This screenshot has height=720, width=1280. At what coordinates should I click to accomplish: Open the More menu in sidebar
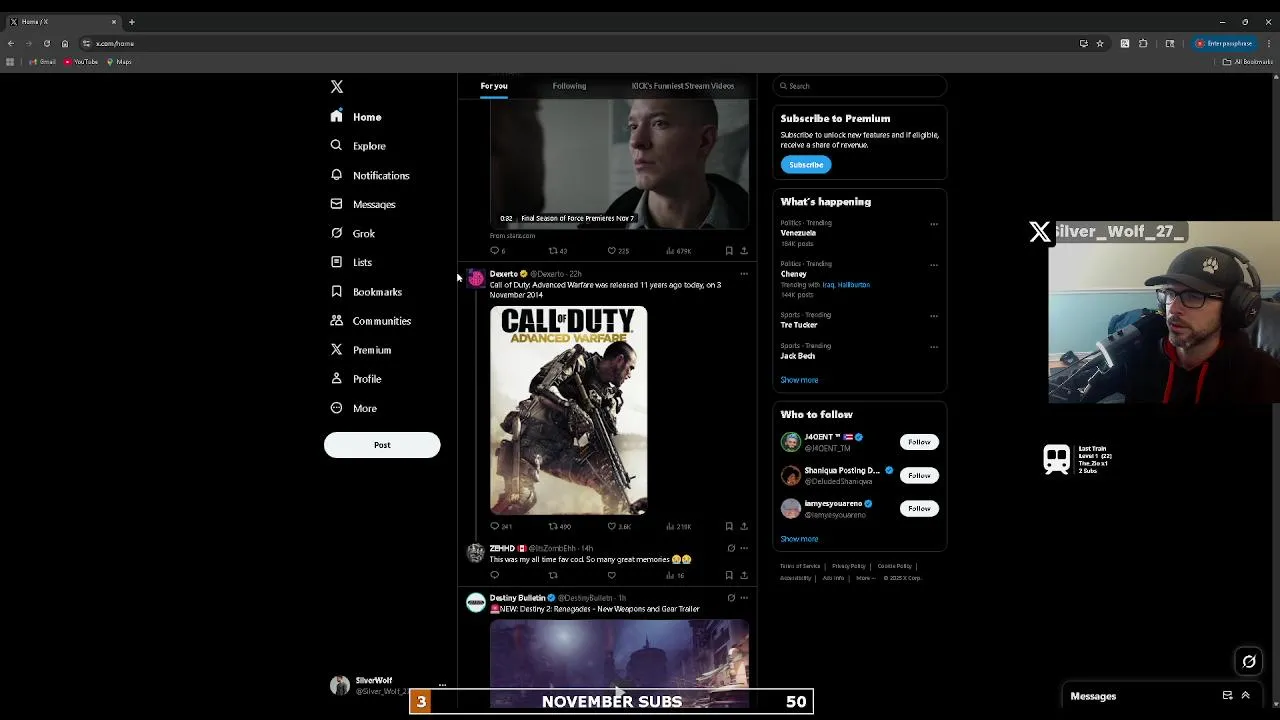355,408
